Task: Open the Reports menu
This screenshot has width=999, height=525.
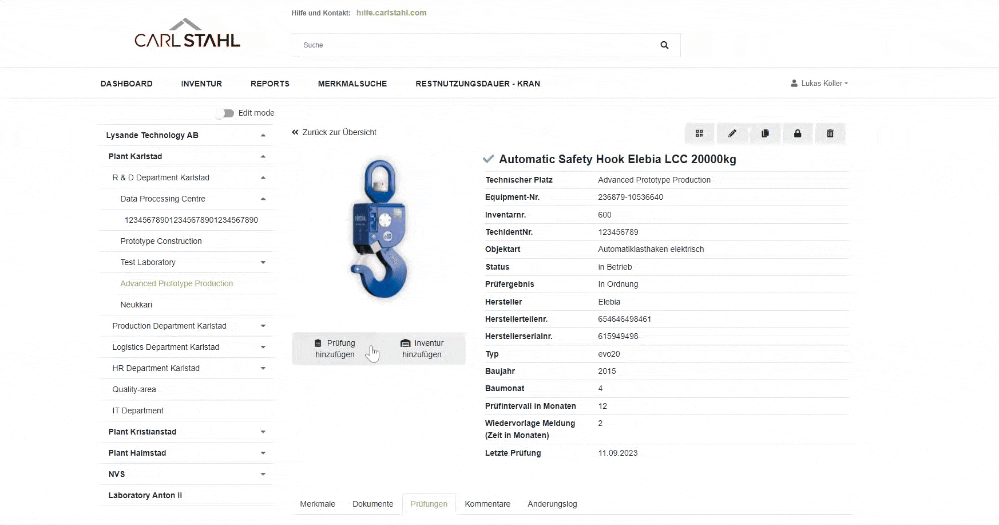Action: [x=270, y=84]
